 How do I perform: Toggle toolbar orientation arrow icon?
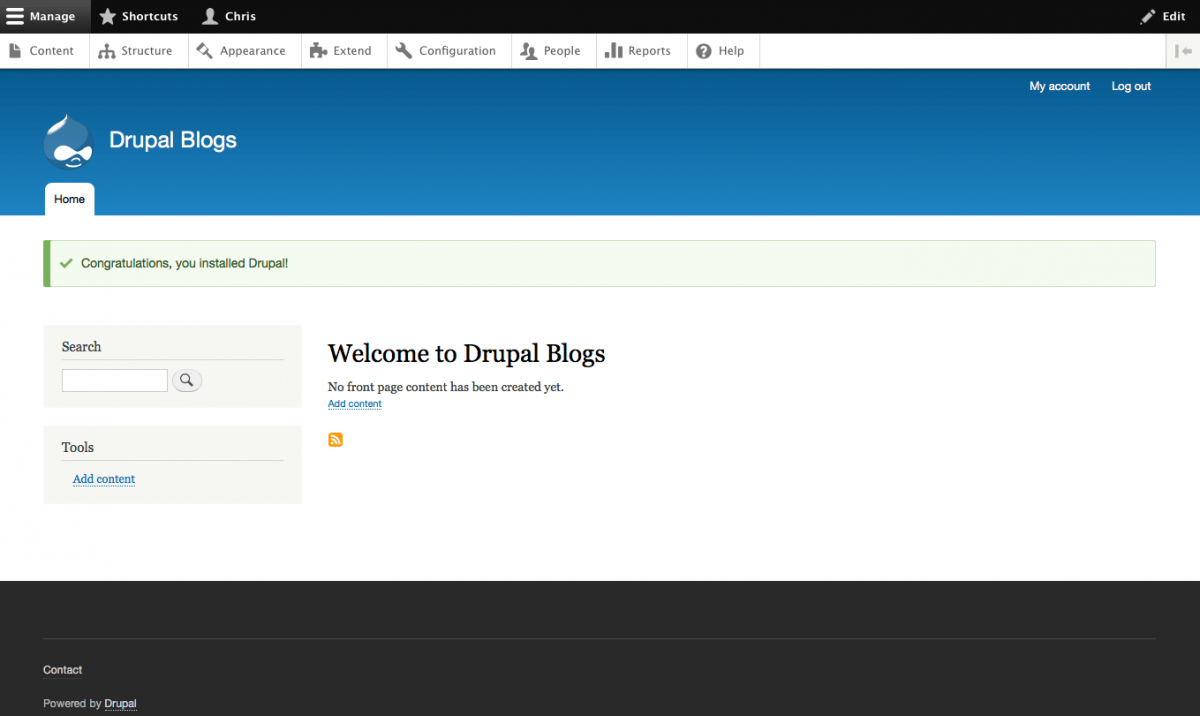(x=1184, y=51)
